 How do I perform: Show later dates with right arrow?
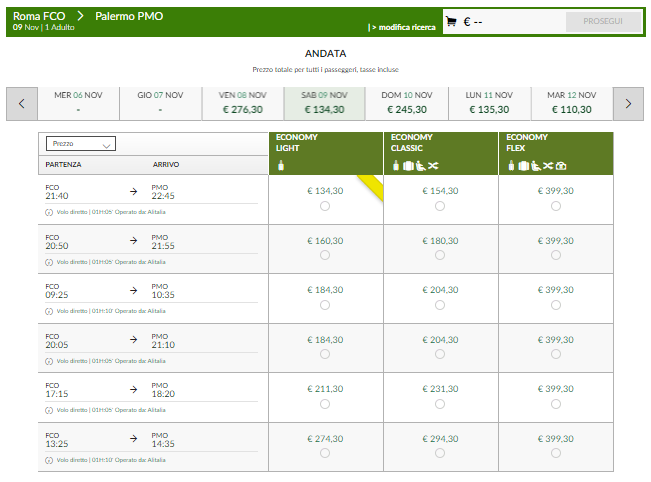click(628, 103)
